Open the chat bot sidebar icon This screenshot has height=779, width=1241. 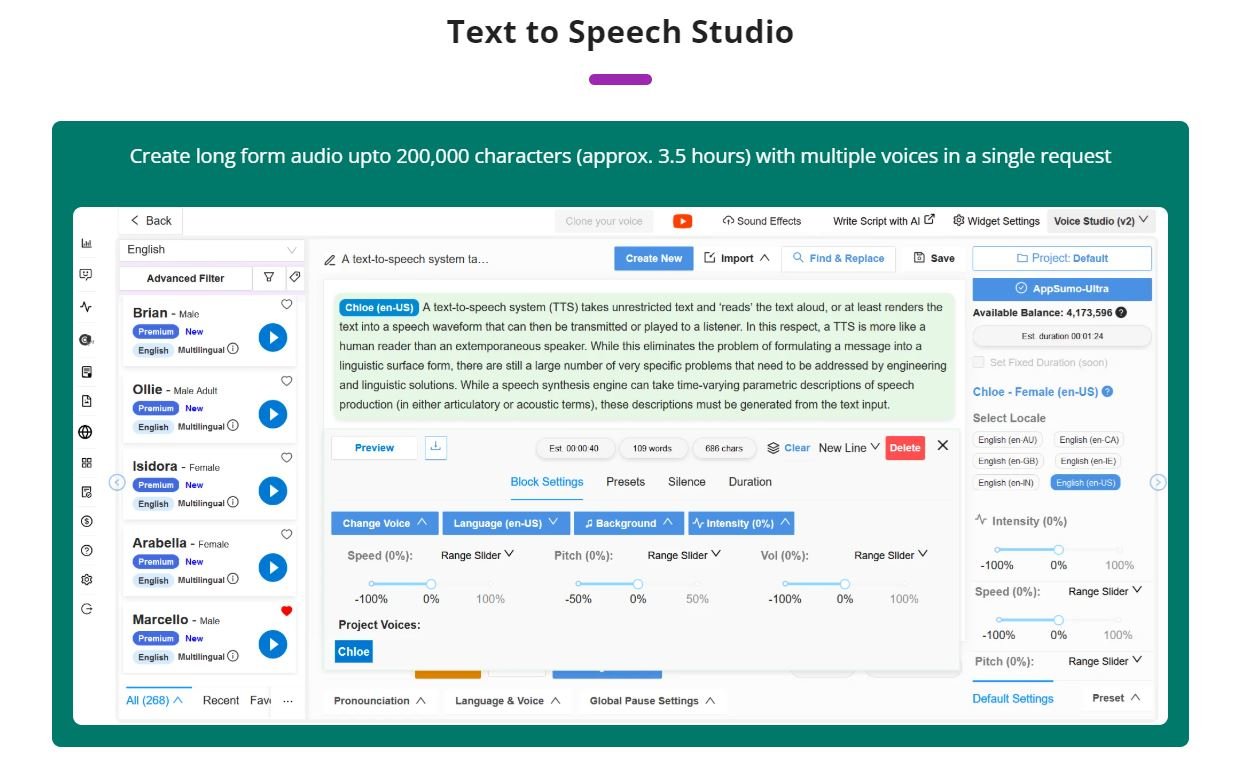click(86, 275)
